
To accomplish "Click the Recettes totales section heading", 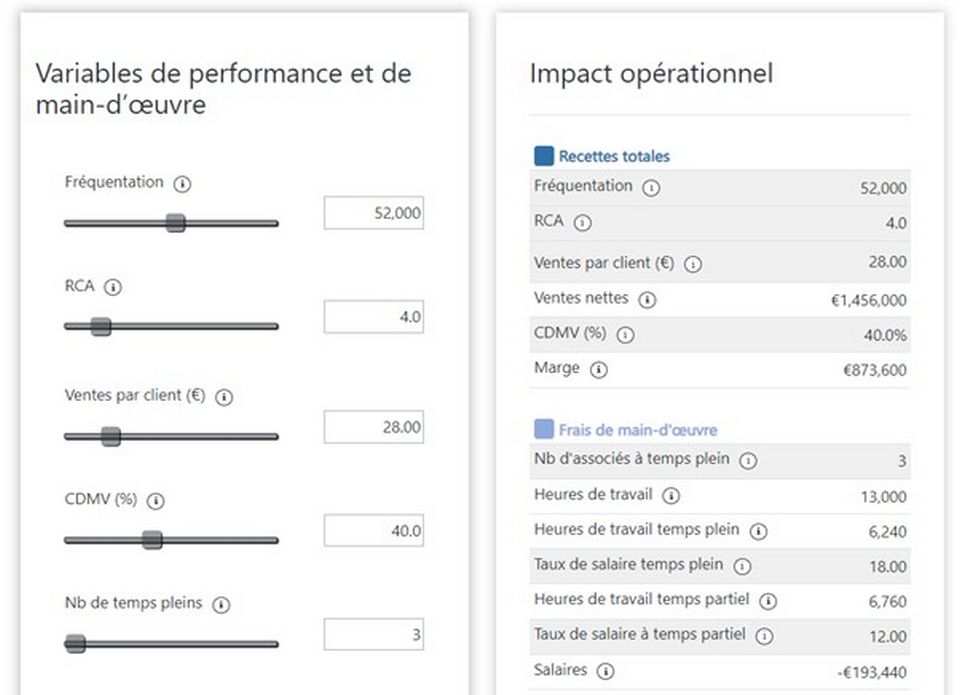I will click(x=614, y=156).
